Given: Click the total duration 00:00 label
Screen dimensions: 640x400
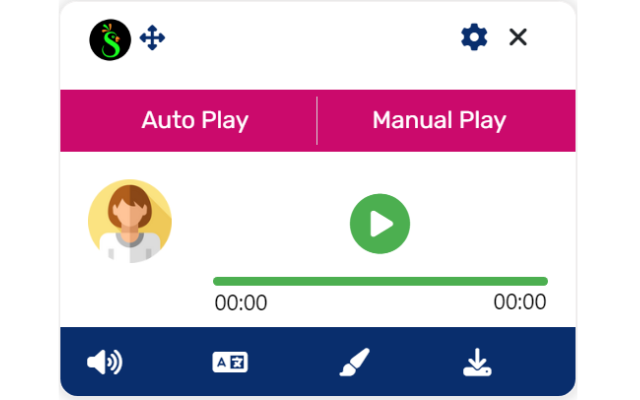Looking at the screenshot, I should pyautogui.click(x=520, y=303).
